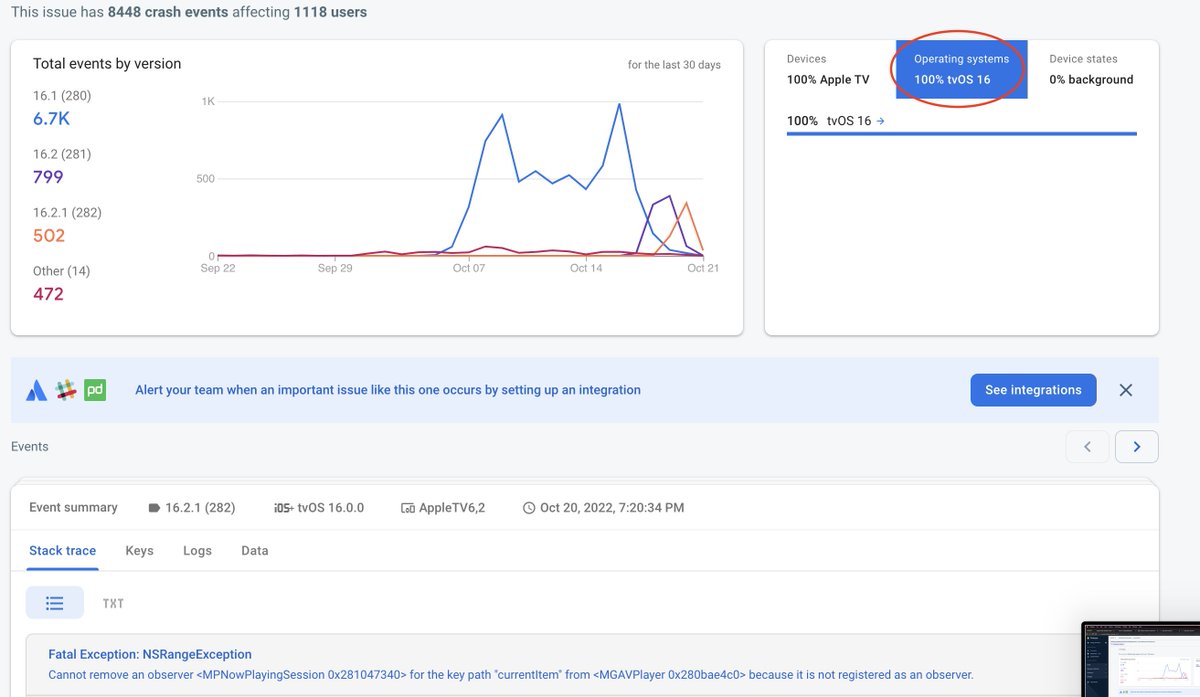Switch to the Stack trace tab
This screenshot has height=697, width=1200.
click(62, 551)
